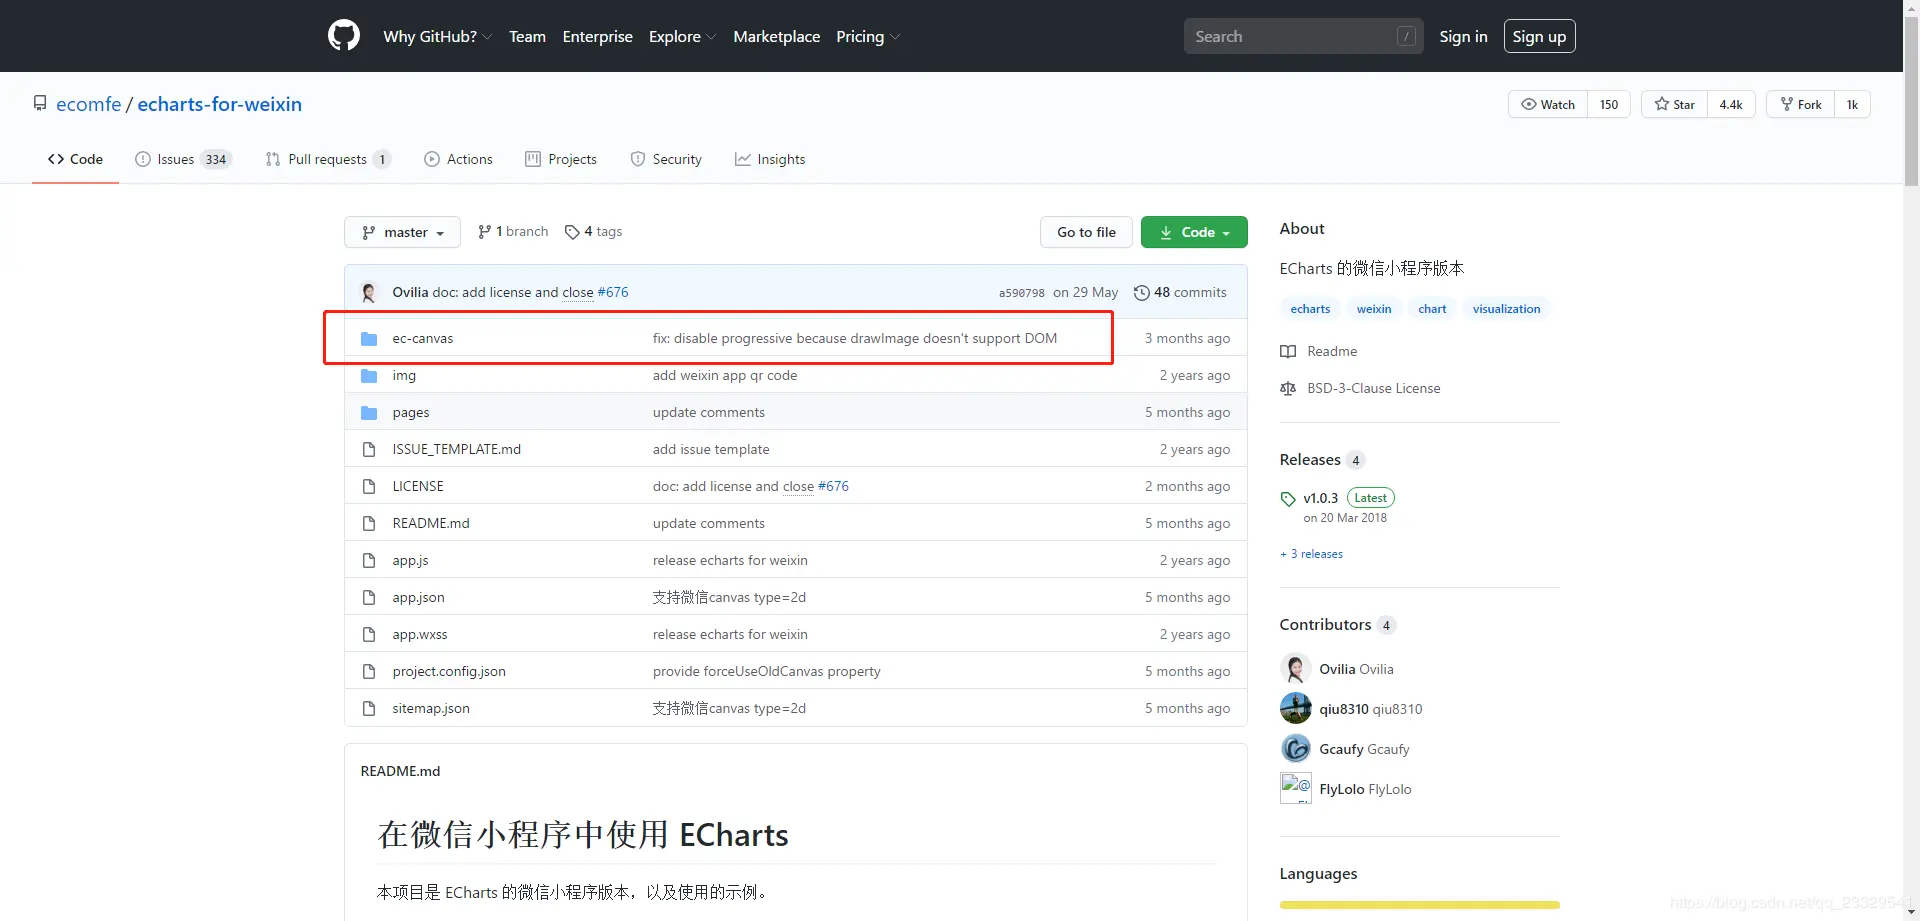
Task: Click the scale icon next to BSD-3-Clause License
Action: [1288, 389]
